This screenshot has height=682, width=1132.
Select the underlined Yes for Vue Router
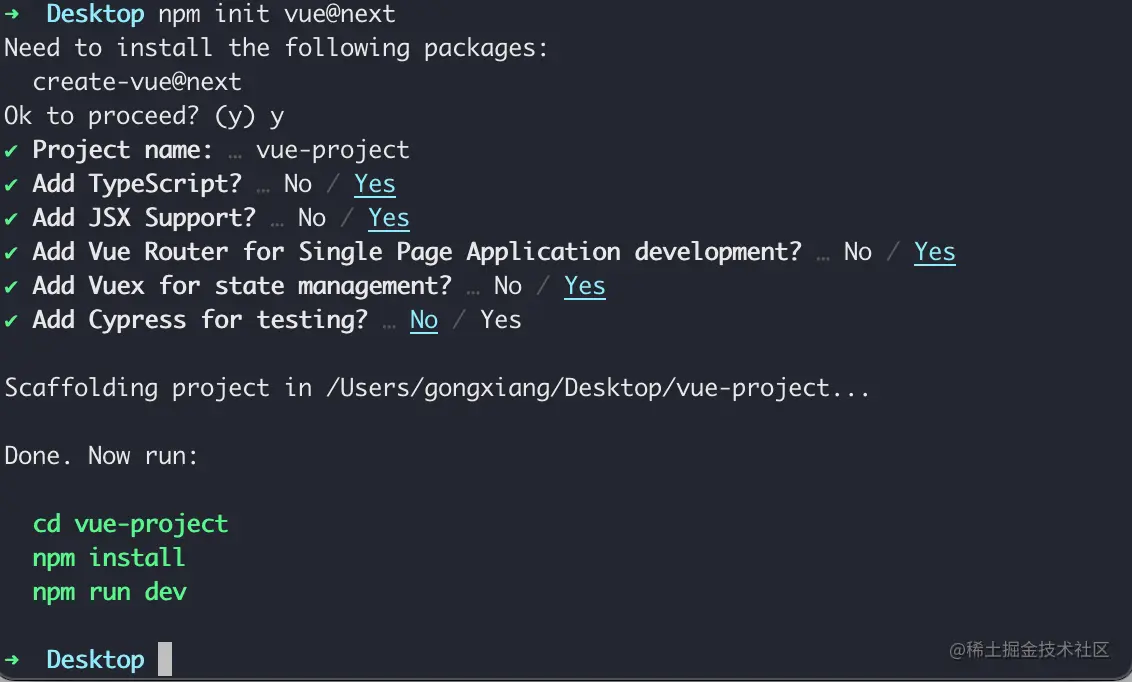[x=935, y=252]
